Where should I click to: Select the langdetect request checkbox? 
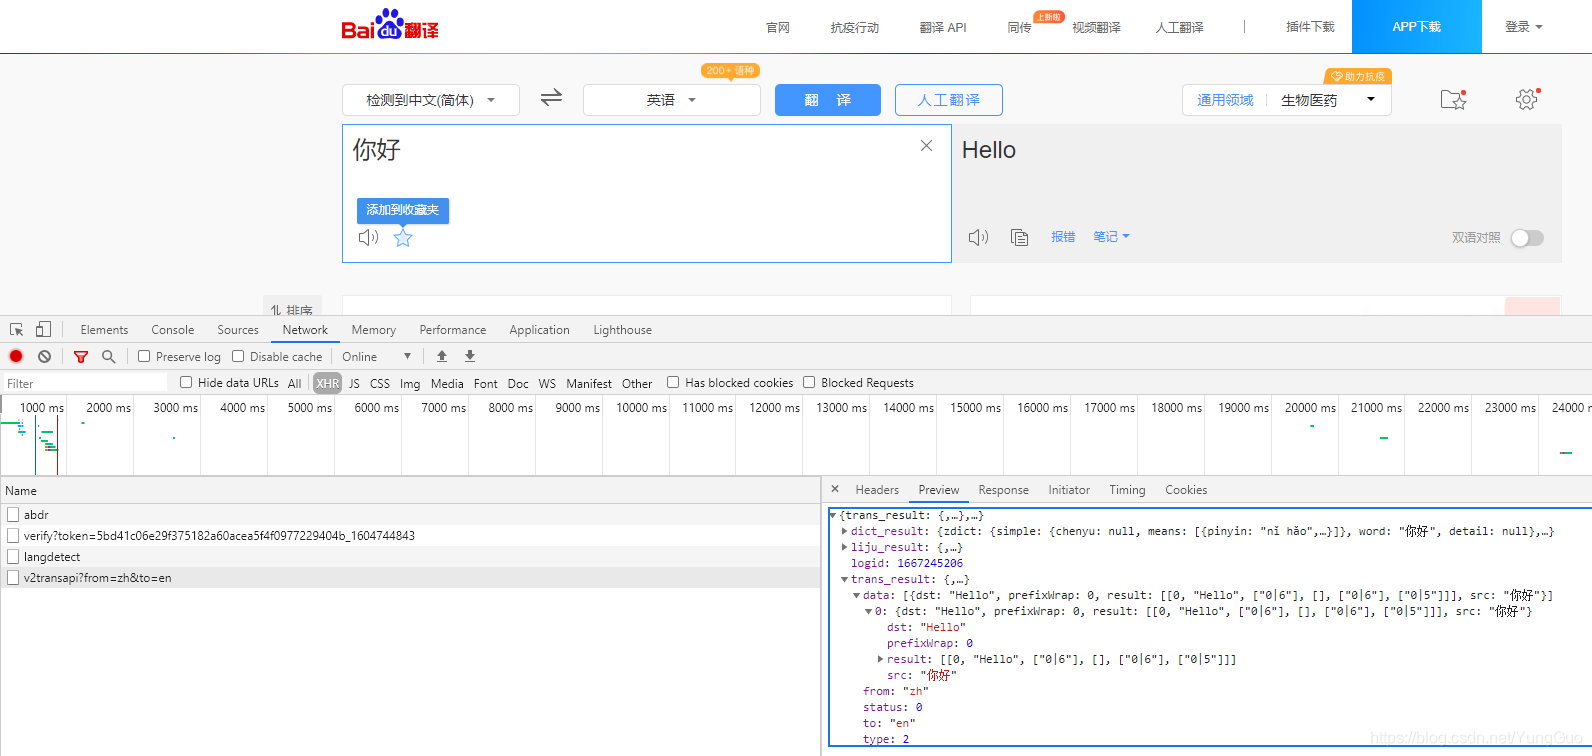point(13,557)
